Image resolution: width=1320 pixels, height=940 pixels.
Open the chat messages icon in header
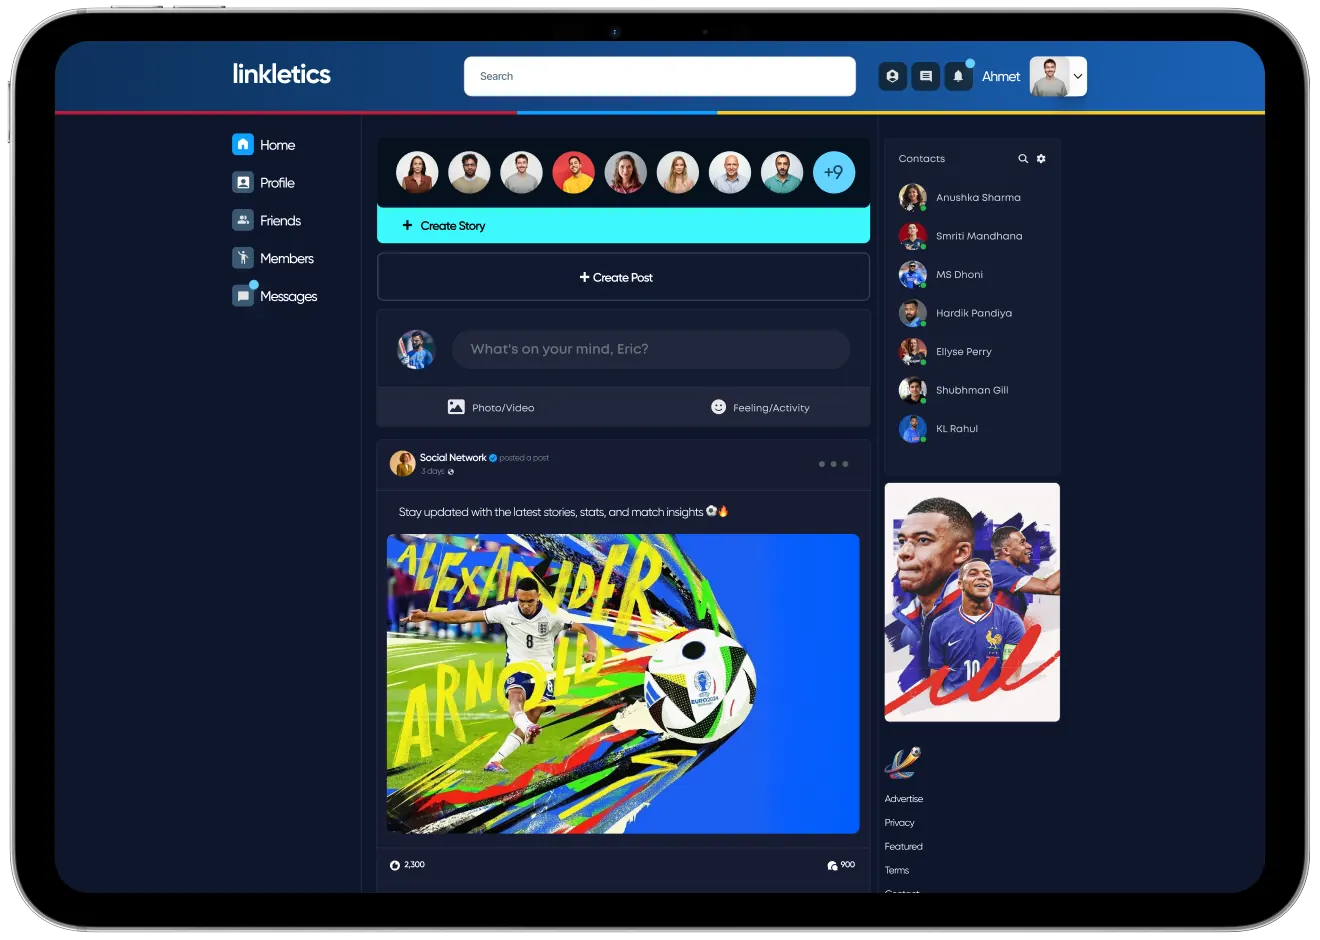coord(926,76)
